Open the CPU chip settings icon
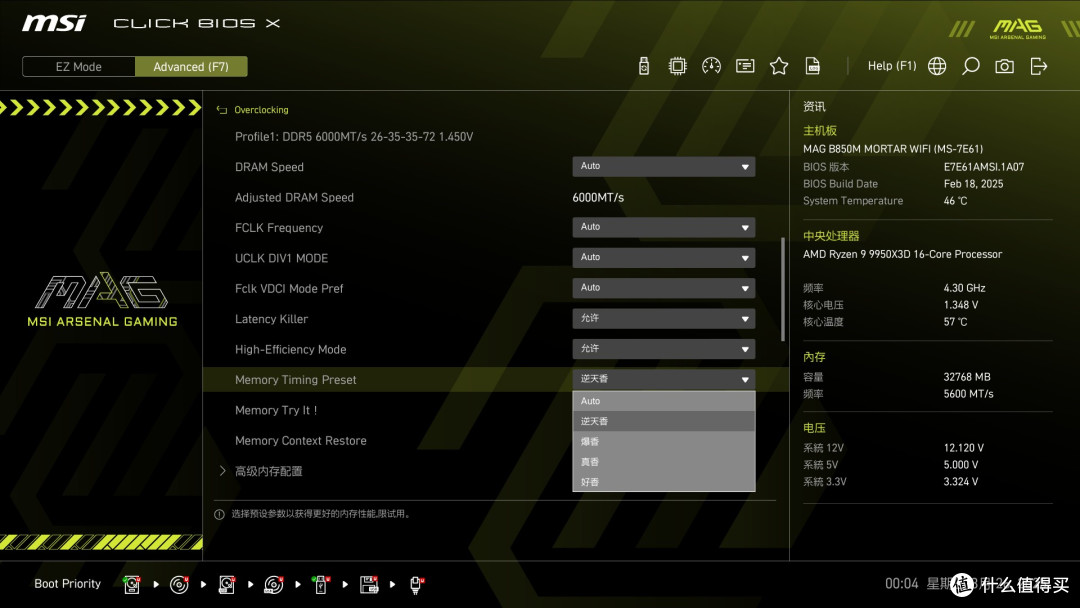 (678, 66)
